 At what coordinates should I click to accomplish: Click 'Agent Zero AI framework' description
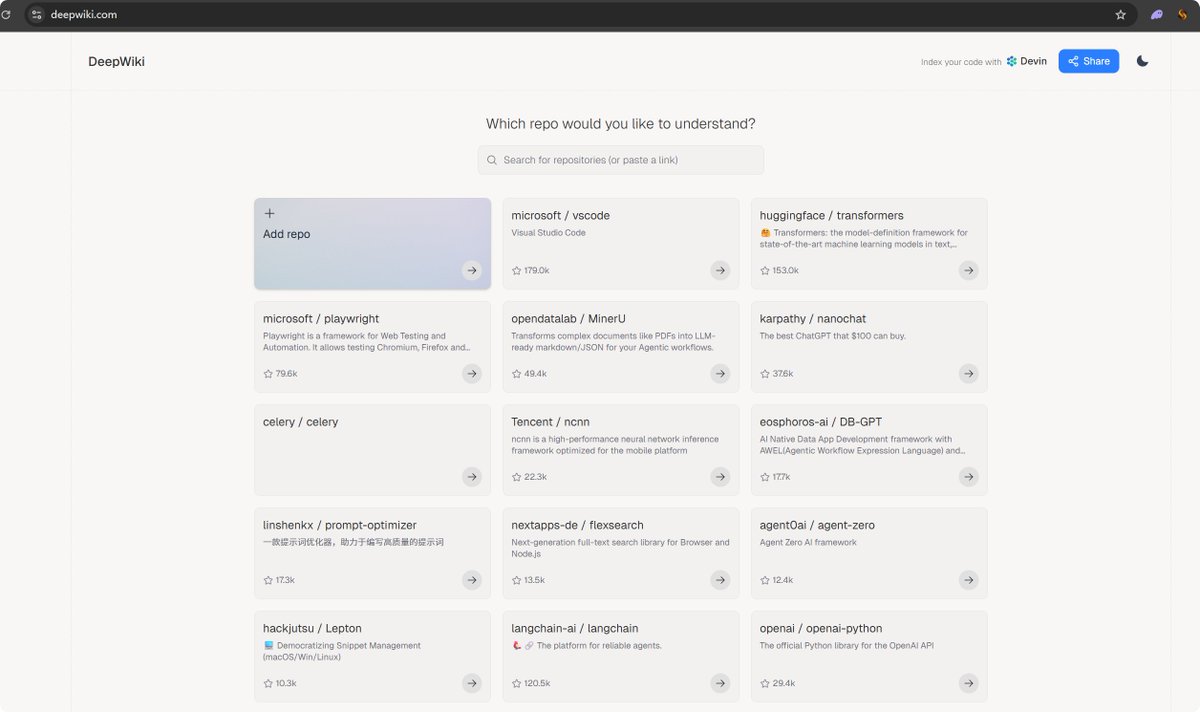808,543
